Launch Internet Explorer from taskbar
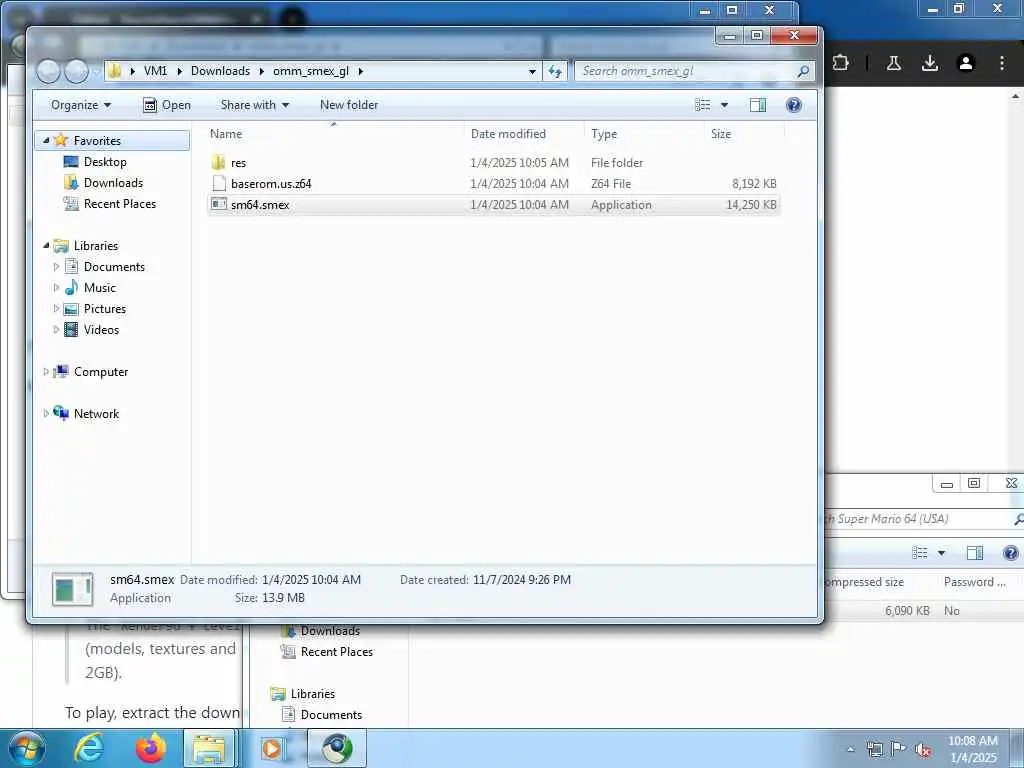This screenshot has height=768, width=1024. [89, 748]
